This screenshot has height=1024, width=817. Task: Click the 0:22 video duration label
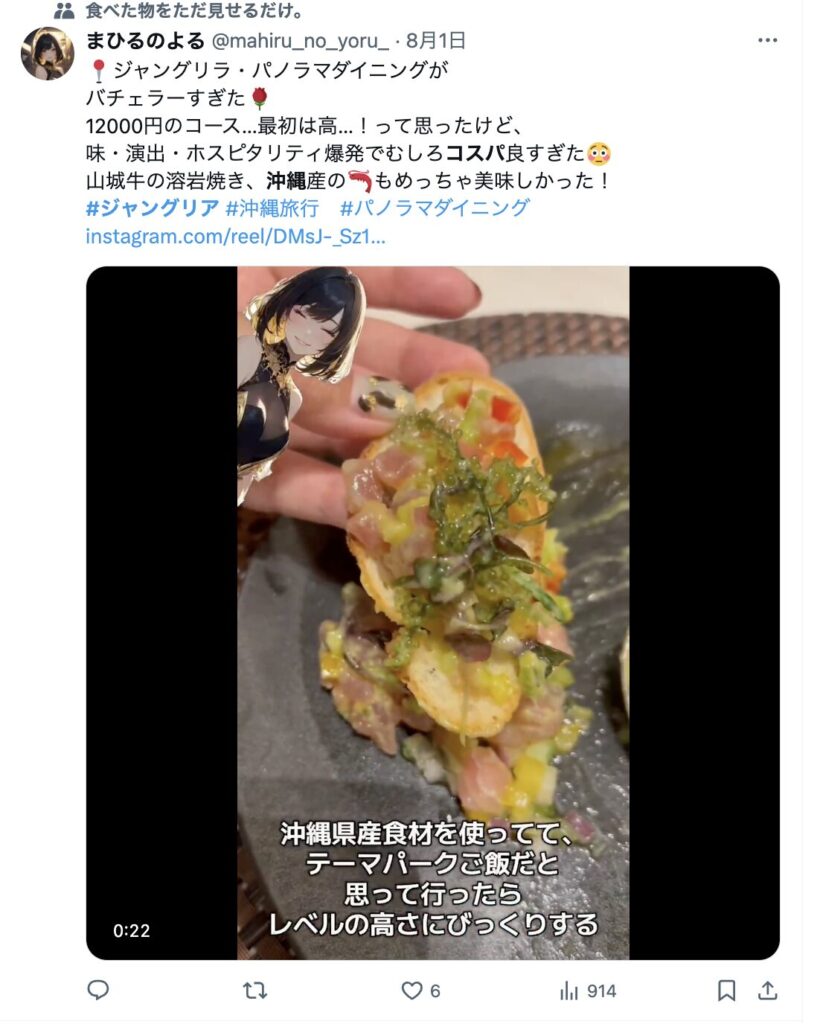click(x=131, y=930)
